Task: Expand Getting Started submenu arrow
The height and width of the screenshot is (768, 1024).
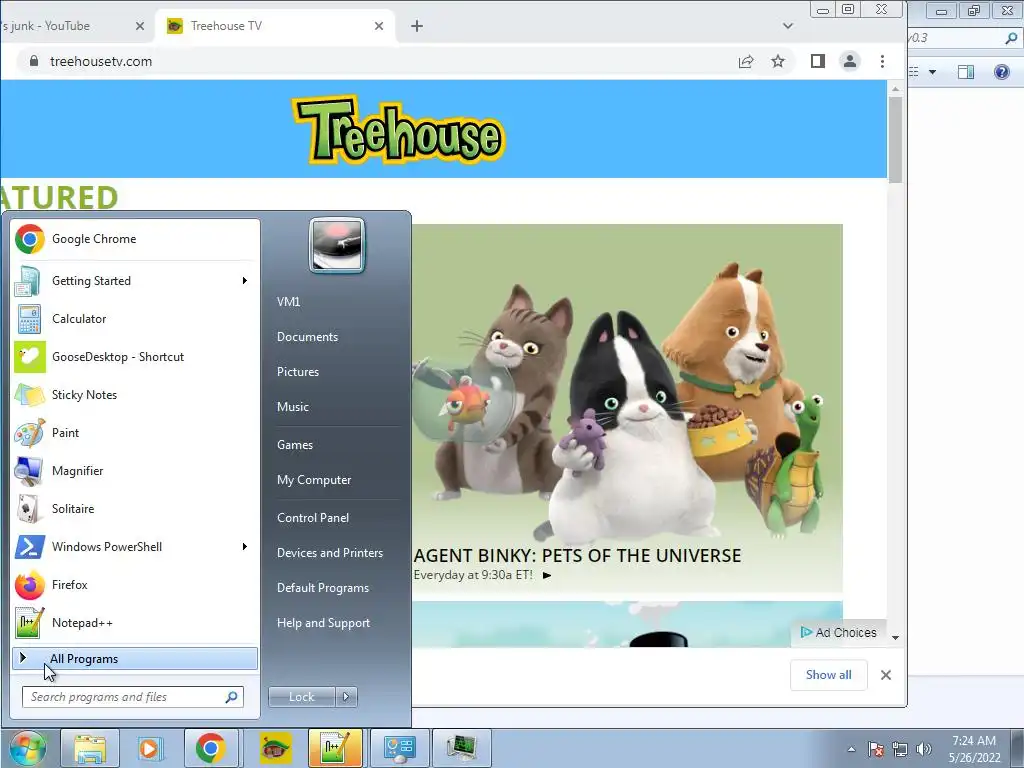Action: [245, 281]
